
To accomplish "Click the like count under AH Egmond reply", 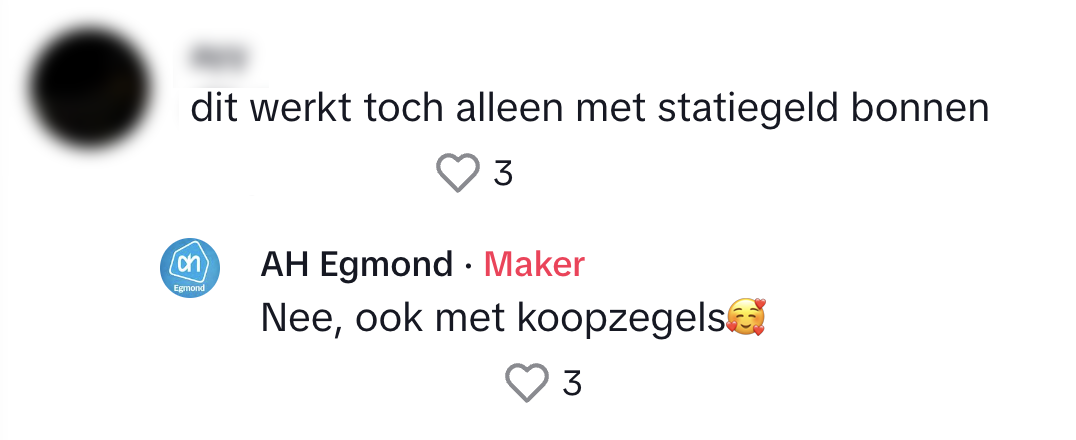I will pos(572,382).
